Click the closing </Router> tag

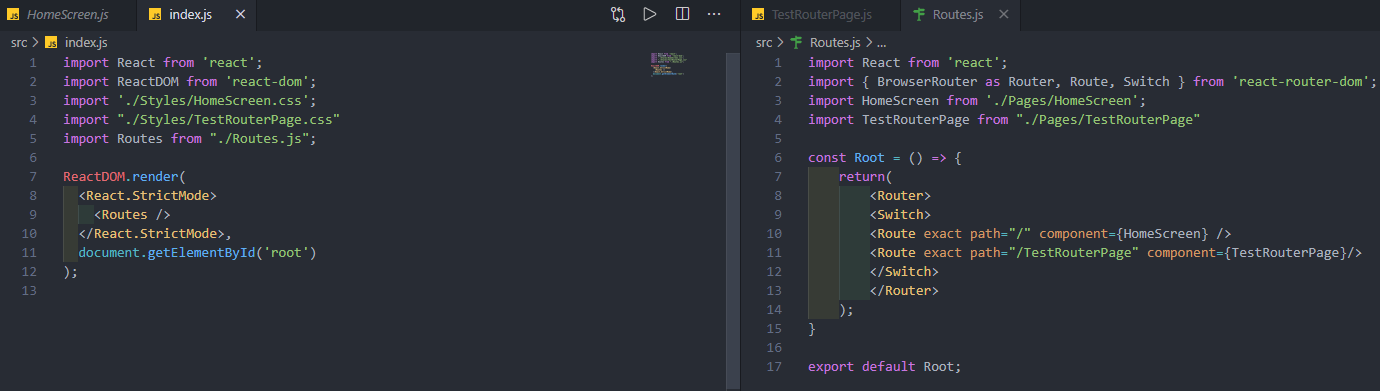(905, 290)
